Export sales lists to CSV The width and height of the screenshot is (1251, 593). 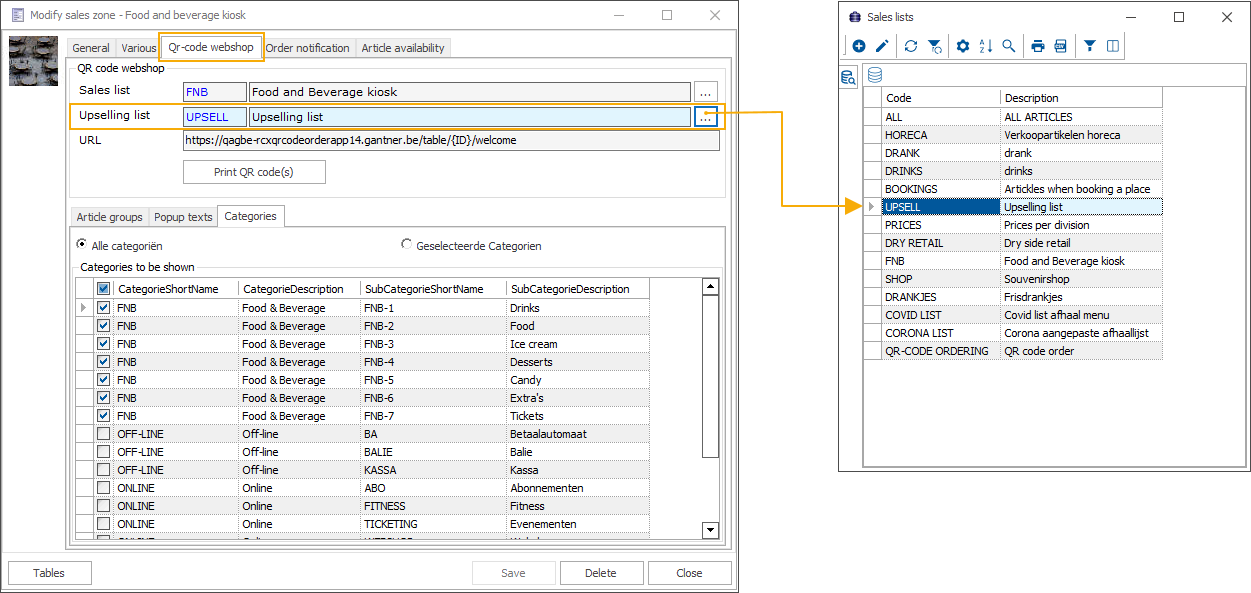[1061, 46]
